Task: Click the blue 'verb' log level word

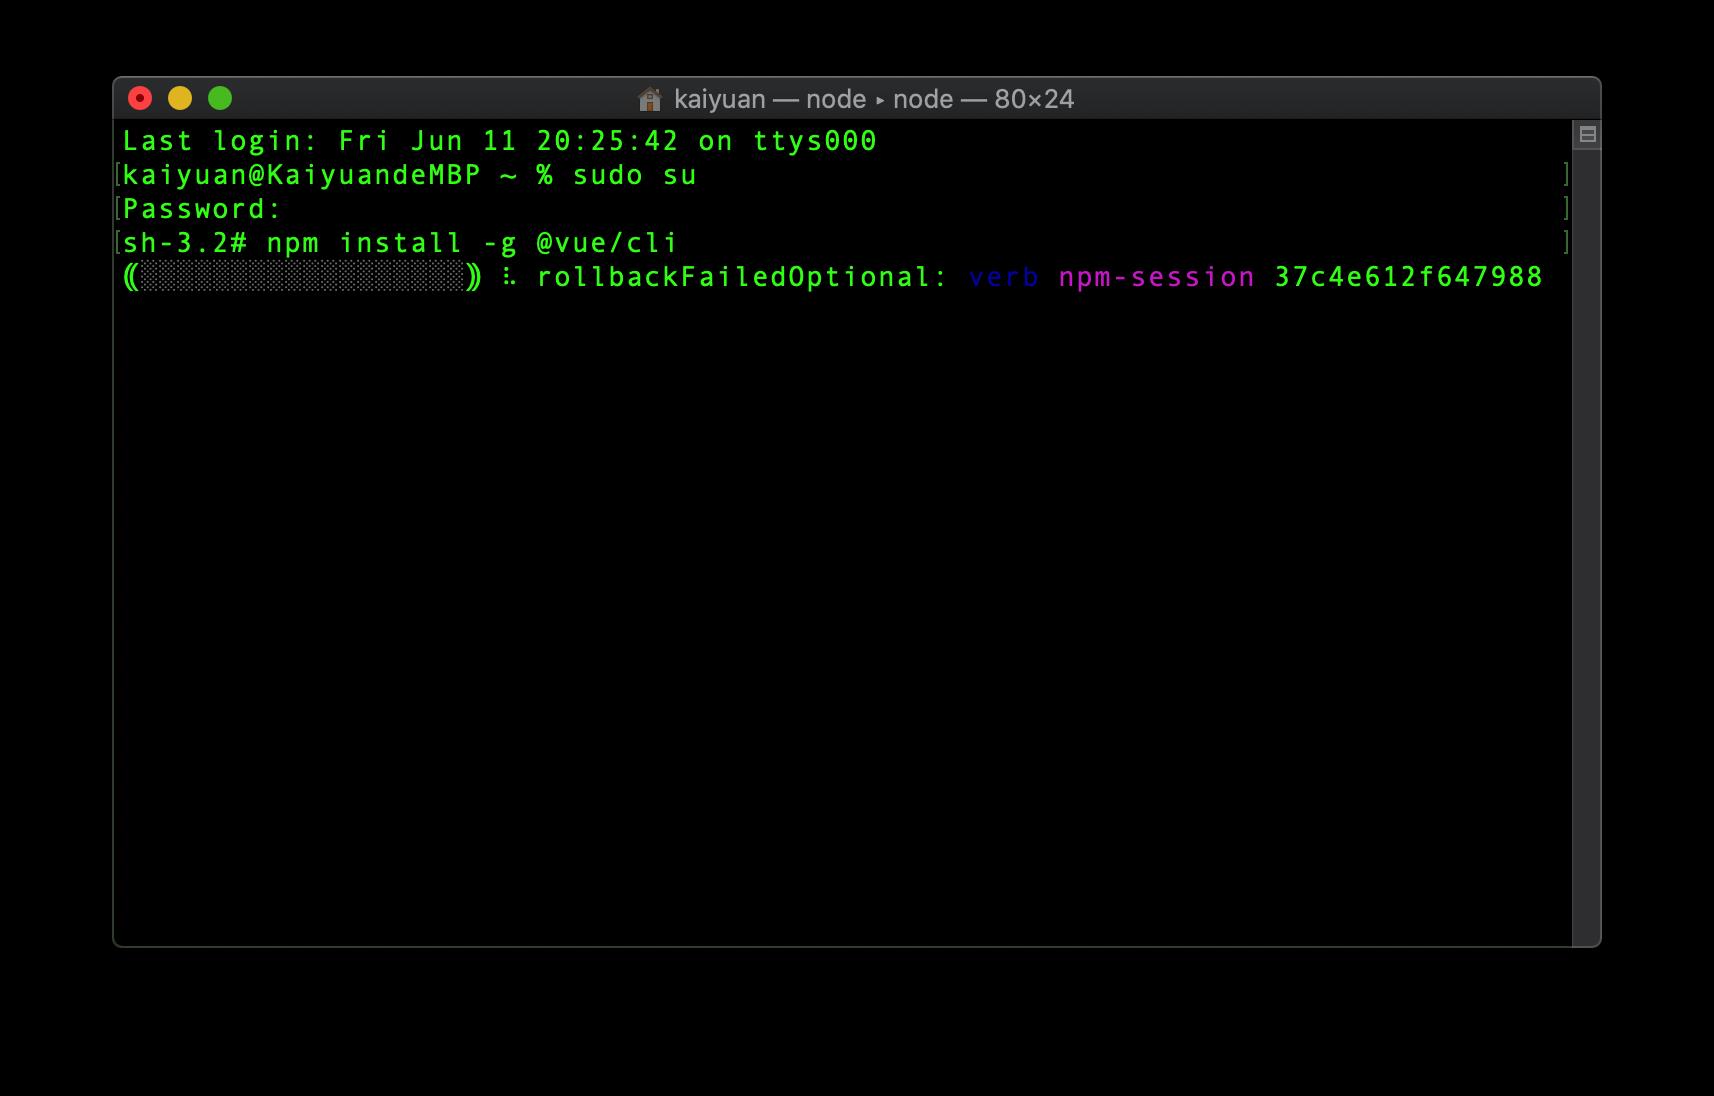Action: [1004, 277]
